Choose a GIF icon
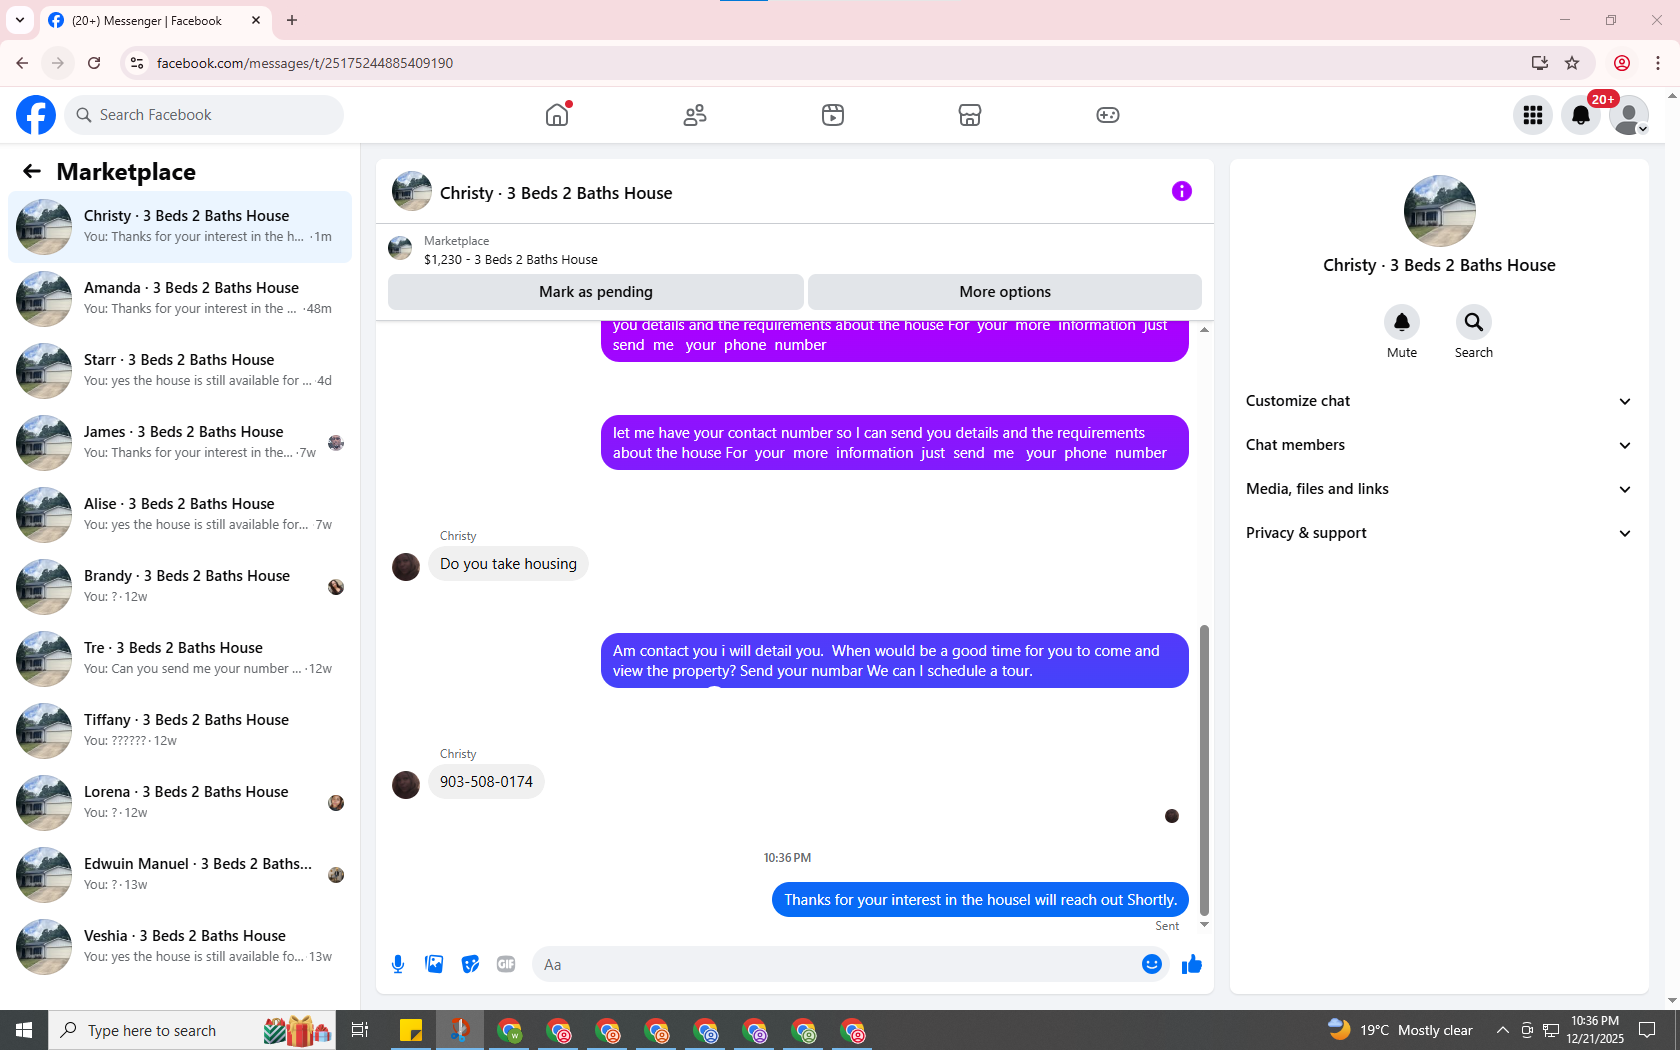Screen dimensions: 1680x1050 pos(506,964)
